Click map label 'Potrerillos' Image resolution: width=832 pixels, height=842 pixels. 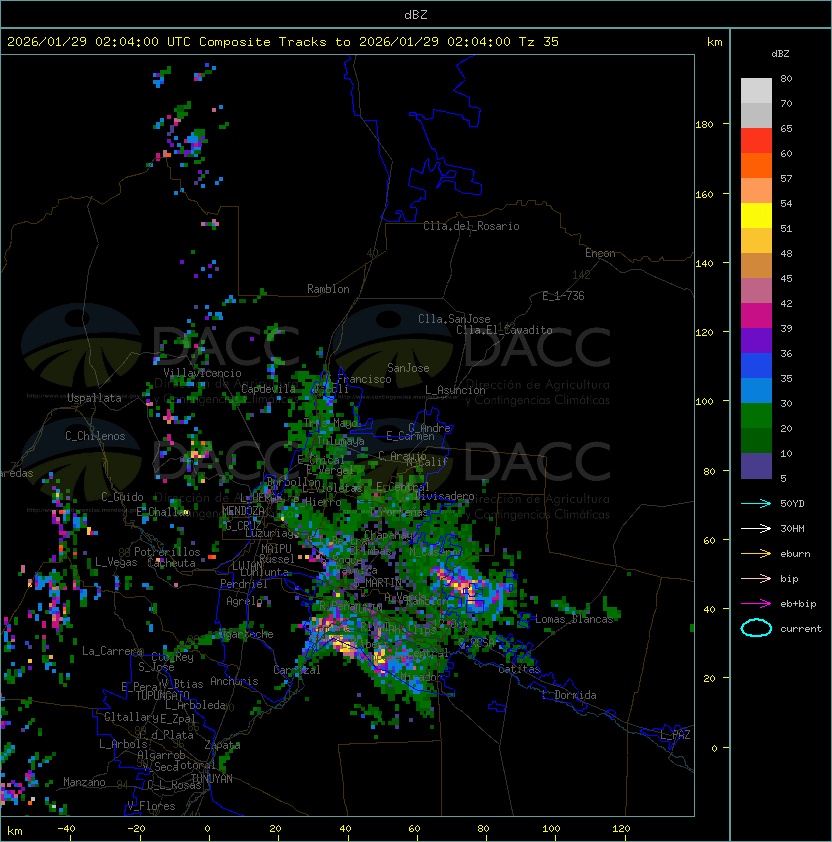[x=167, y=552]
